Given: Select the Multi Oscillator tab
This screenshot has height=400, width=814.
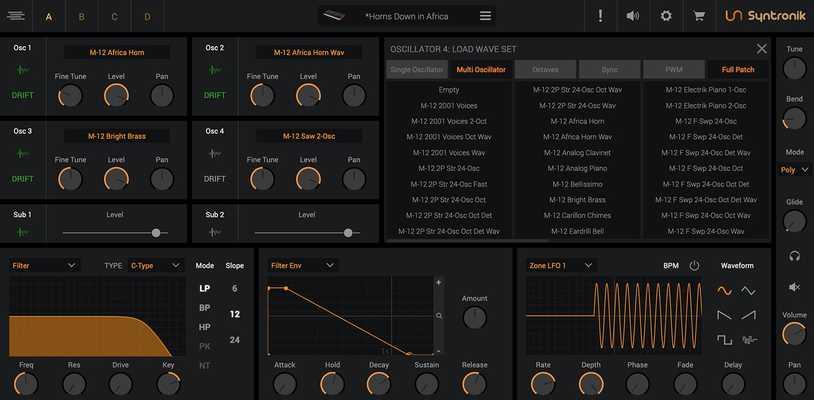Looking at the screenshot, I should tap(481, 70).
